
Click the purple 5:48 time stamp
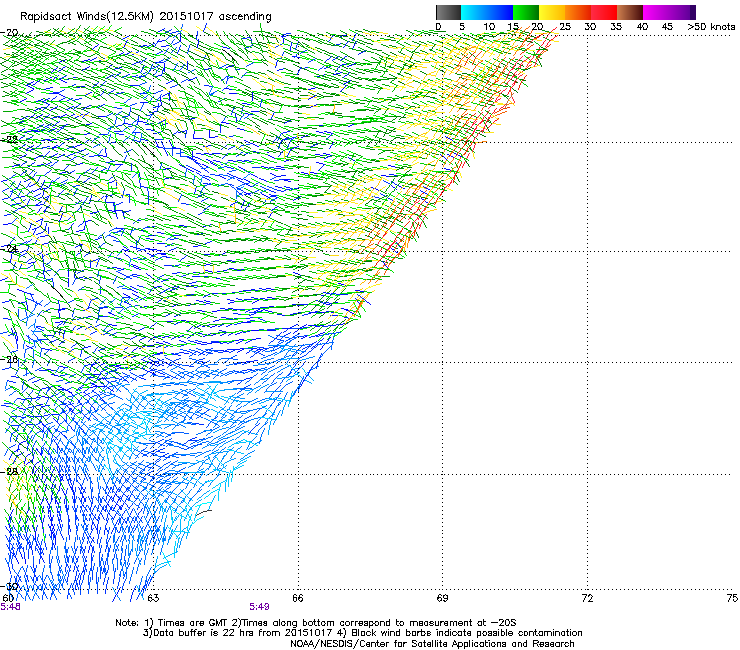click(10, 607)
